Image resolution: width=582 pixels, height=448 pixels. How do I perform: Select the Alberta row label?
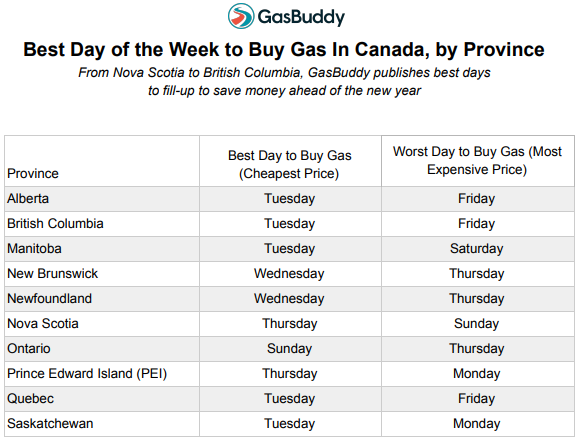(x=102, y=199)
